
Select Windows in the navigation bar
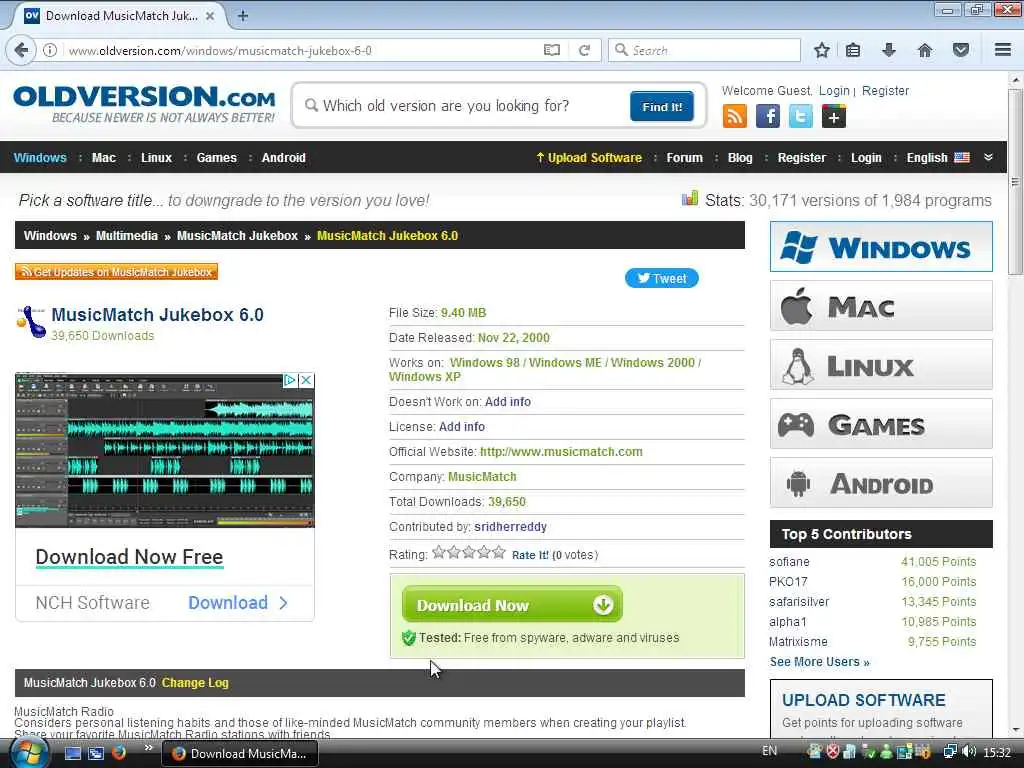coord(40,157)
